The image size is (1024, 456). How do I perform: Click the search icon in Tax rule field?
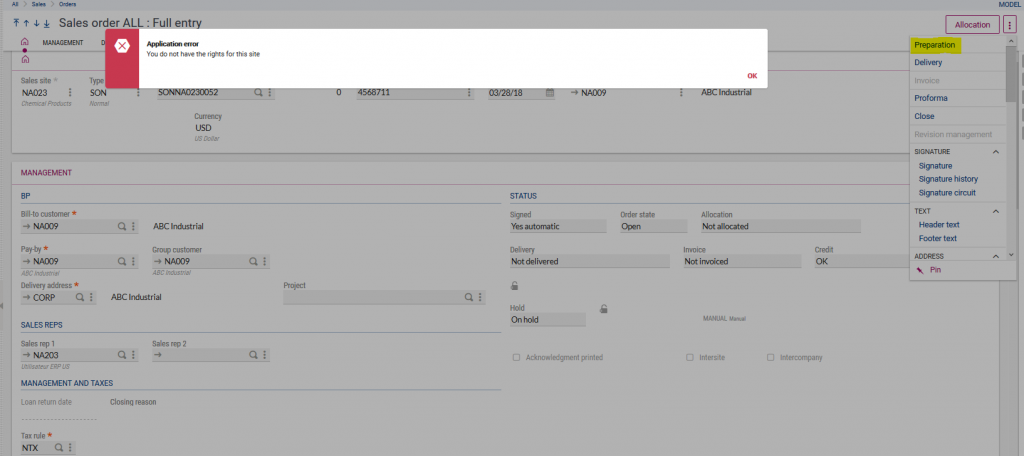coord(58,448)
